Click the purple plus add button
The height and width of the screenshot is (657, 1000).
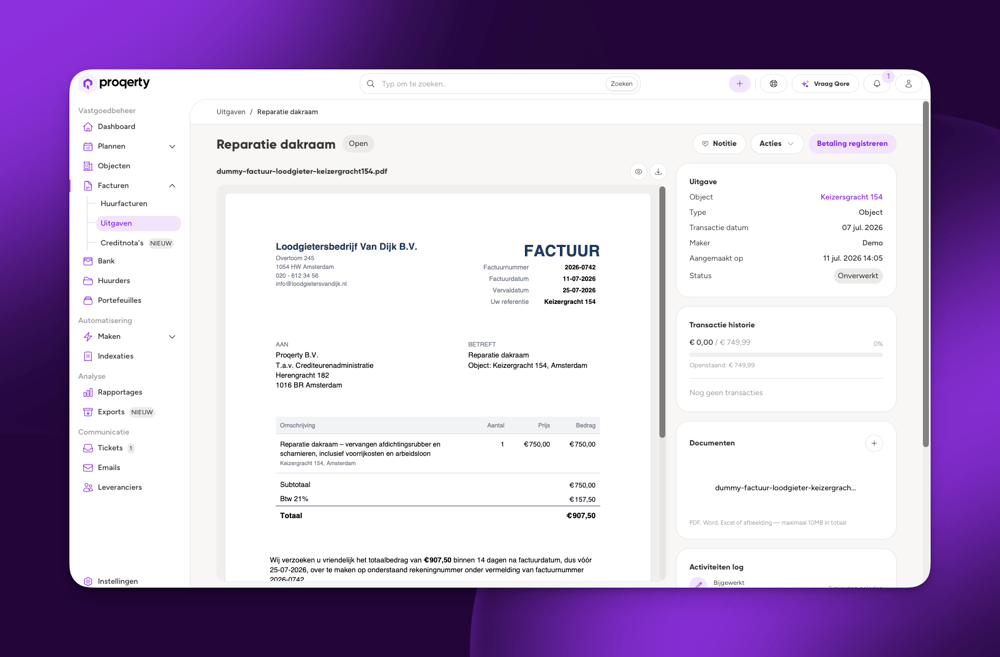click(x=739, y=84)
